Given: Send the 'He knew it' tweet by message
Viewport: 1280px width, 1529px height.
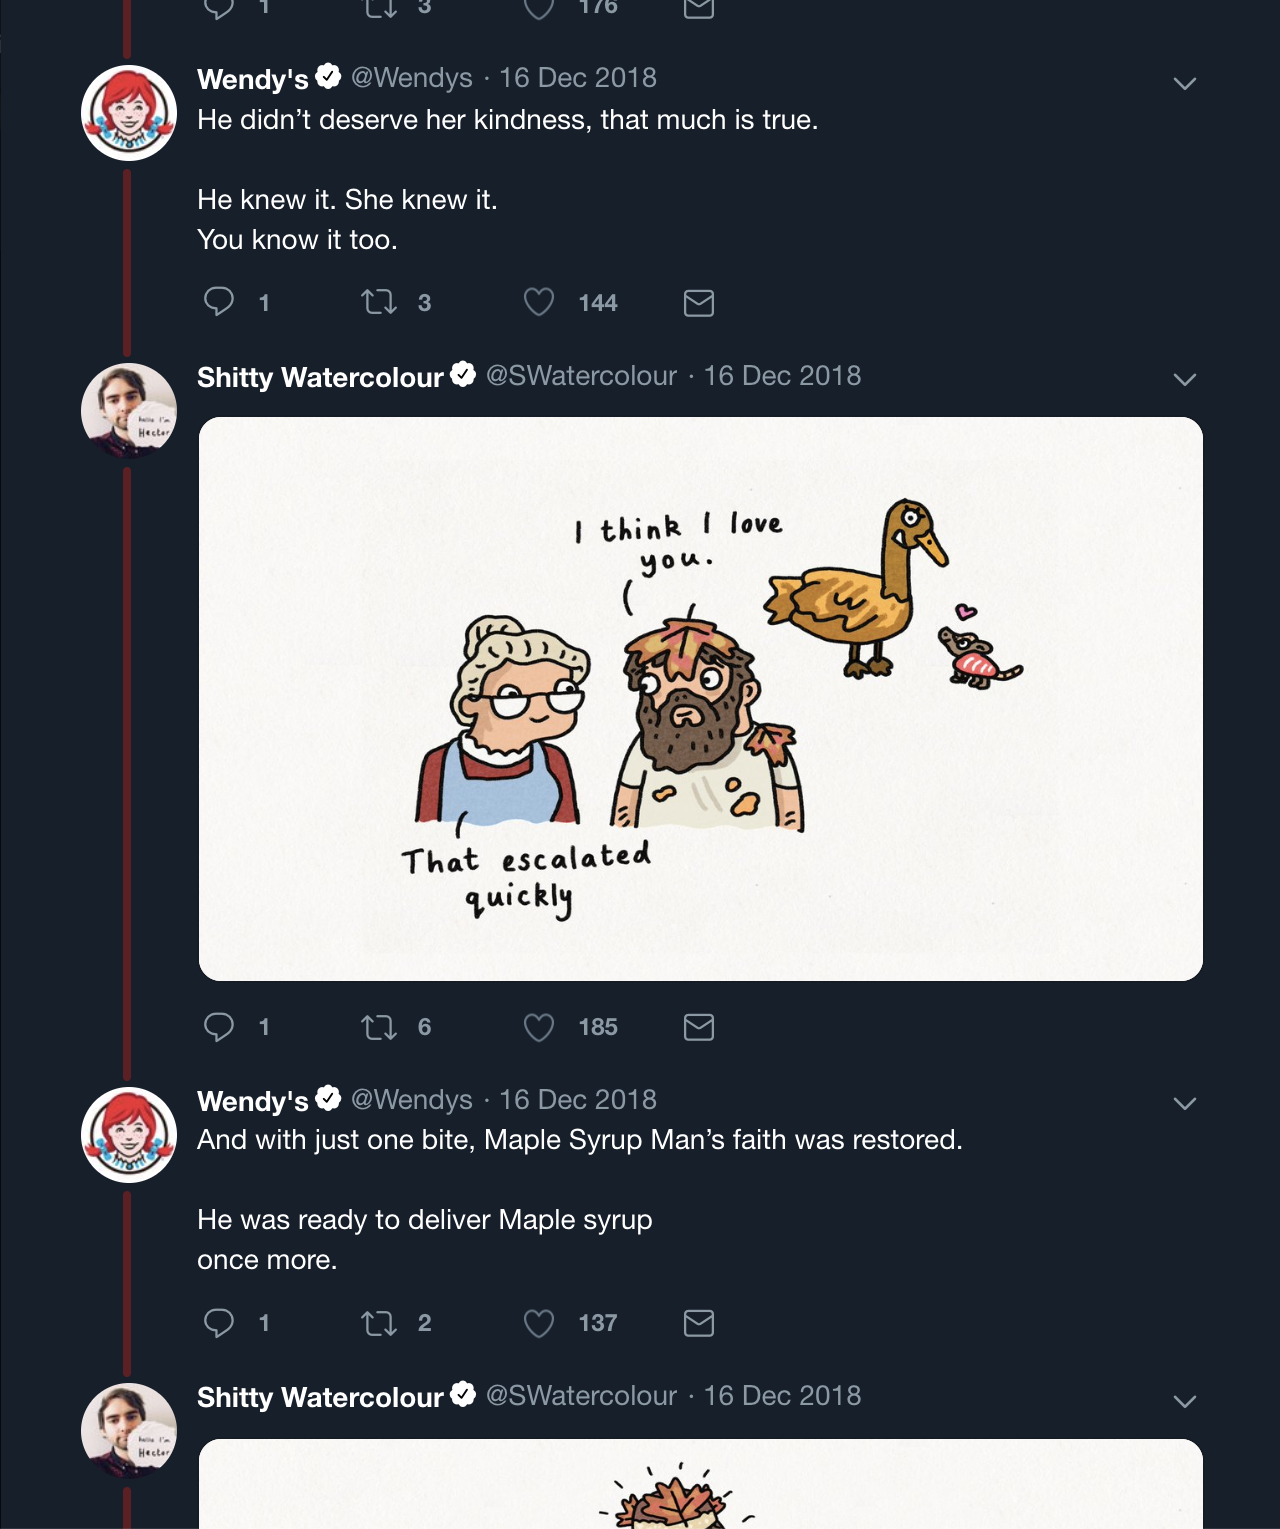Looking at the screenshot, I should tap(699, 303).
